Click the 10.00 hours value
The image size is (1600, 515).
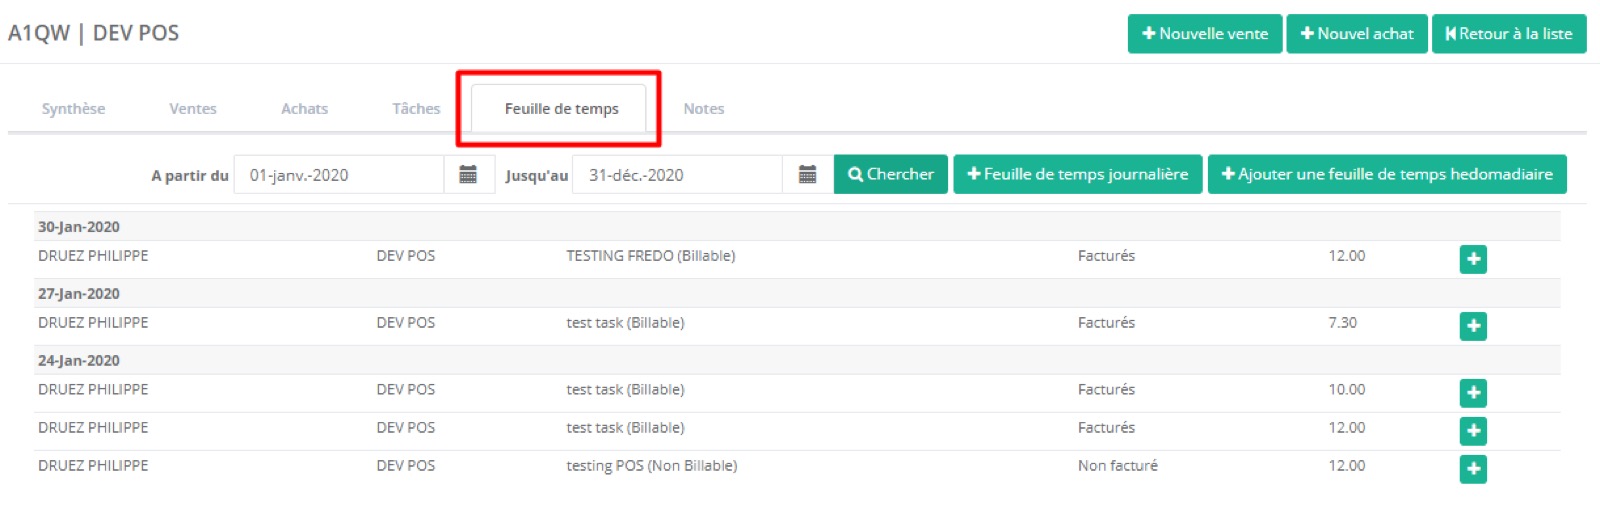1347,390
